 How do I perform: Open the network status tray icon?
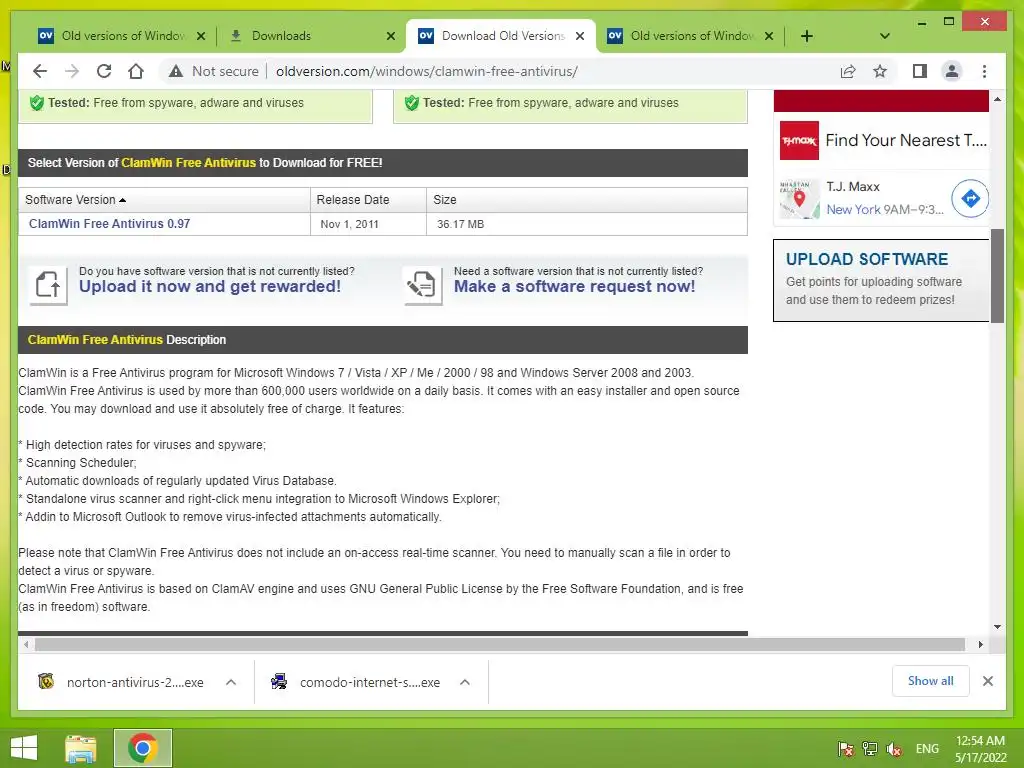coord(870,749)
